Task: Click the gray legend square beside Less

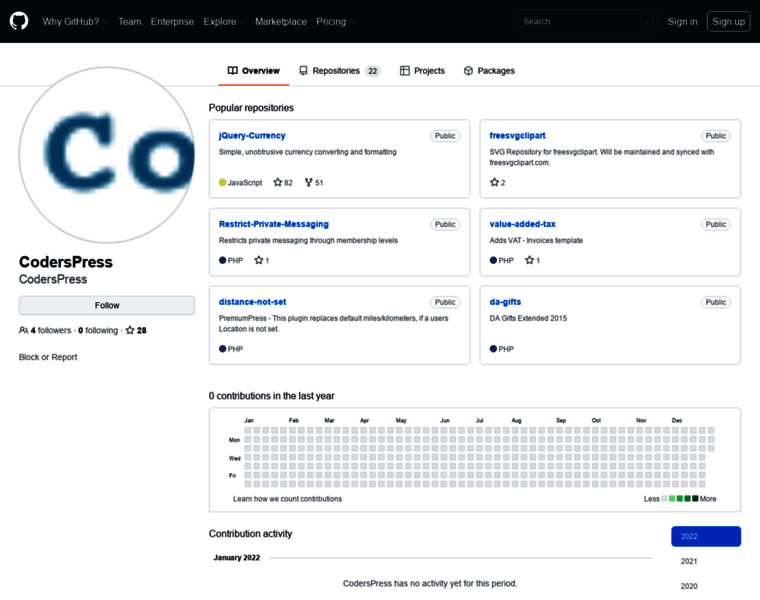Action: coord(665,499)
